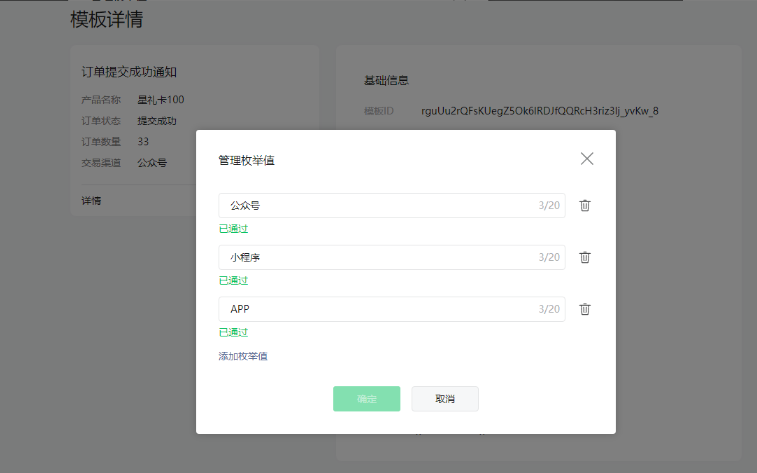Delete the 公众号 enum value
Viewport: 757px width, 473px height.
point(585,205)
